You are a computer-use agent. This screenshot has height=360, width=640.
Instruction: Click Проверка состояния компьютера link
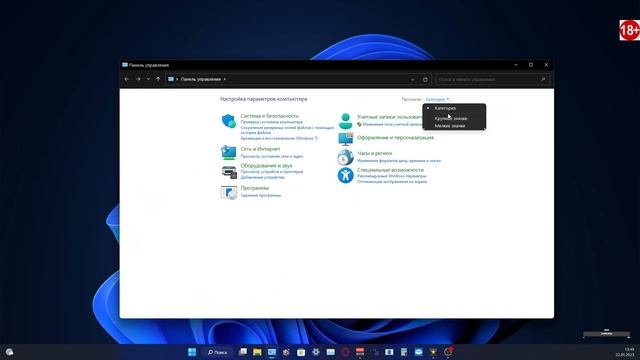[x=271, y=122]
